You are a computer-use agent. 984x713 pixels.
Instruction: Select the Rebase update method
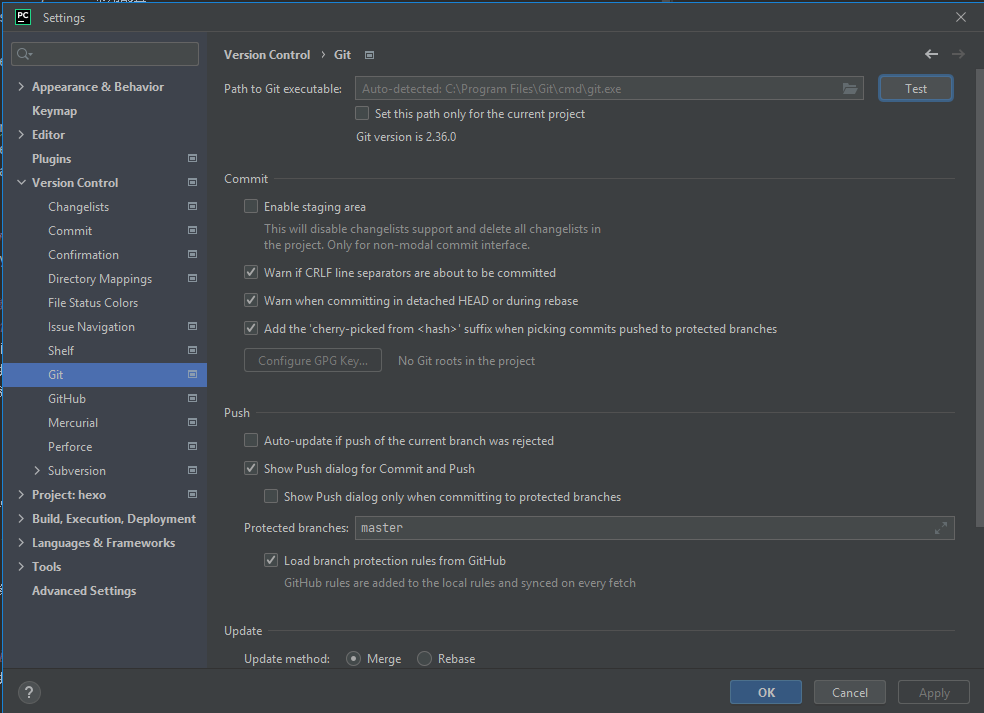click(x=424, y=658)
